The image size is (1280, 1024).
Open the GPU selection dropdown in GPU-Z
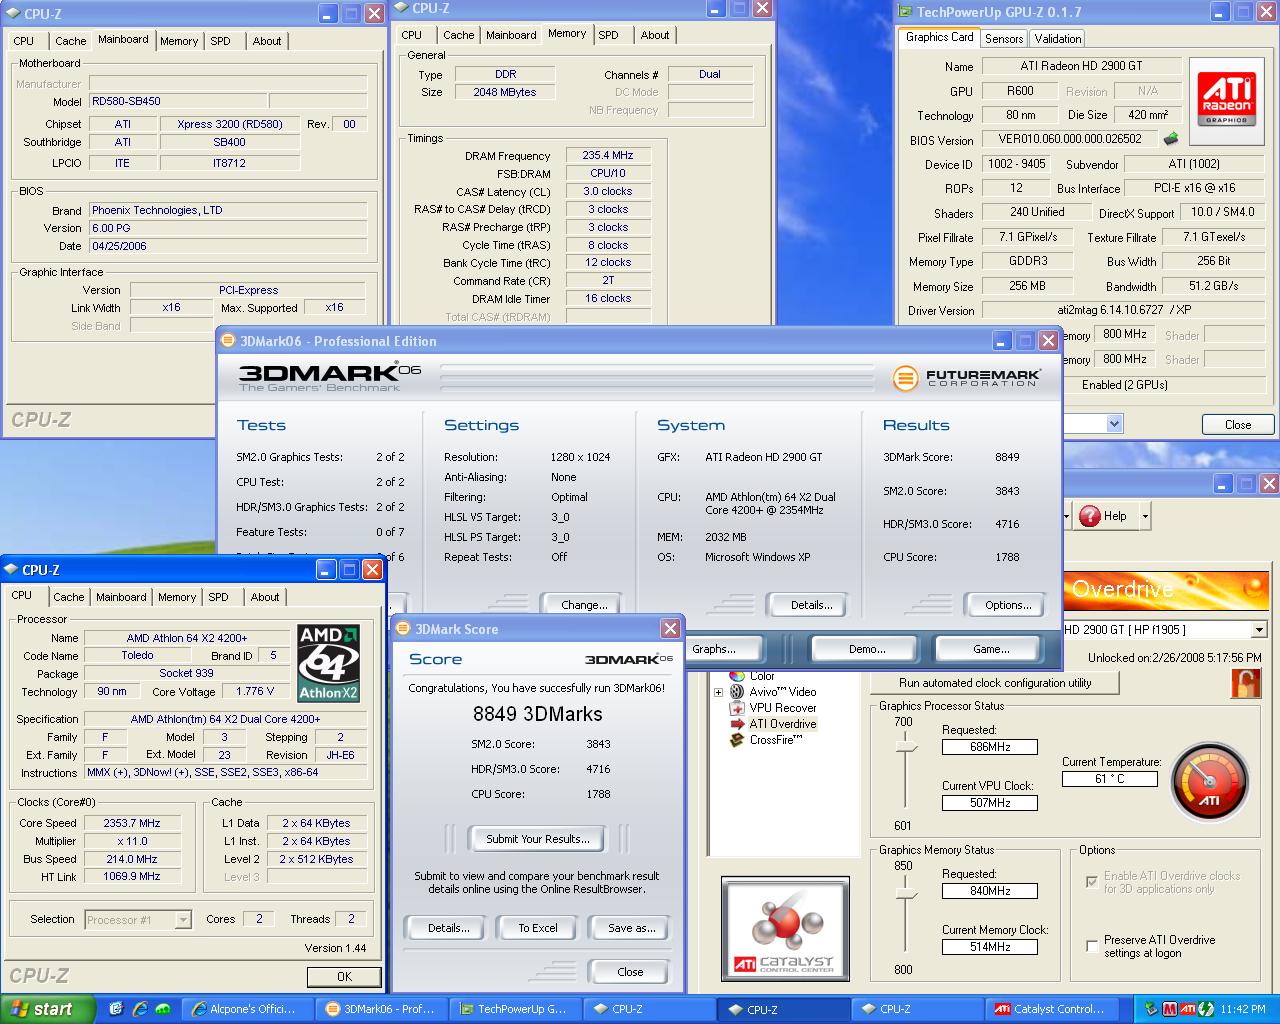click(1114, 424)
